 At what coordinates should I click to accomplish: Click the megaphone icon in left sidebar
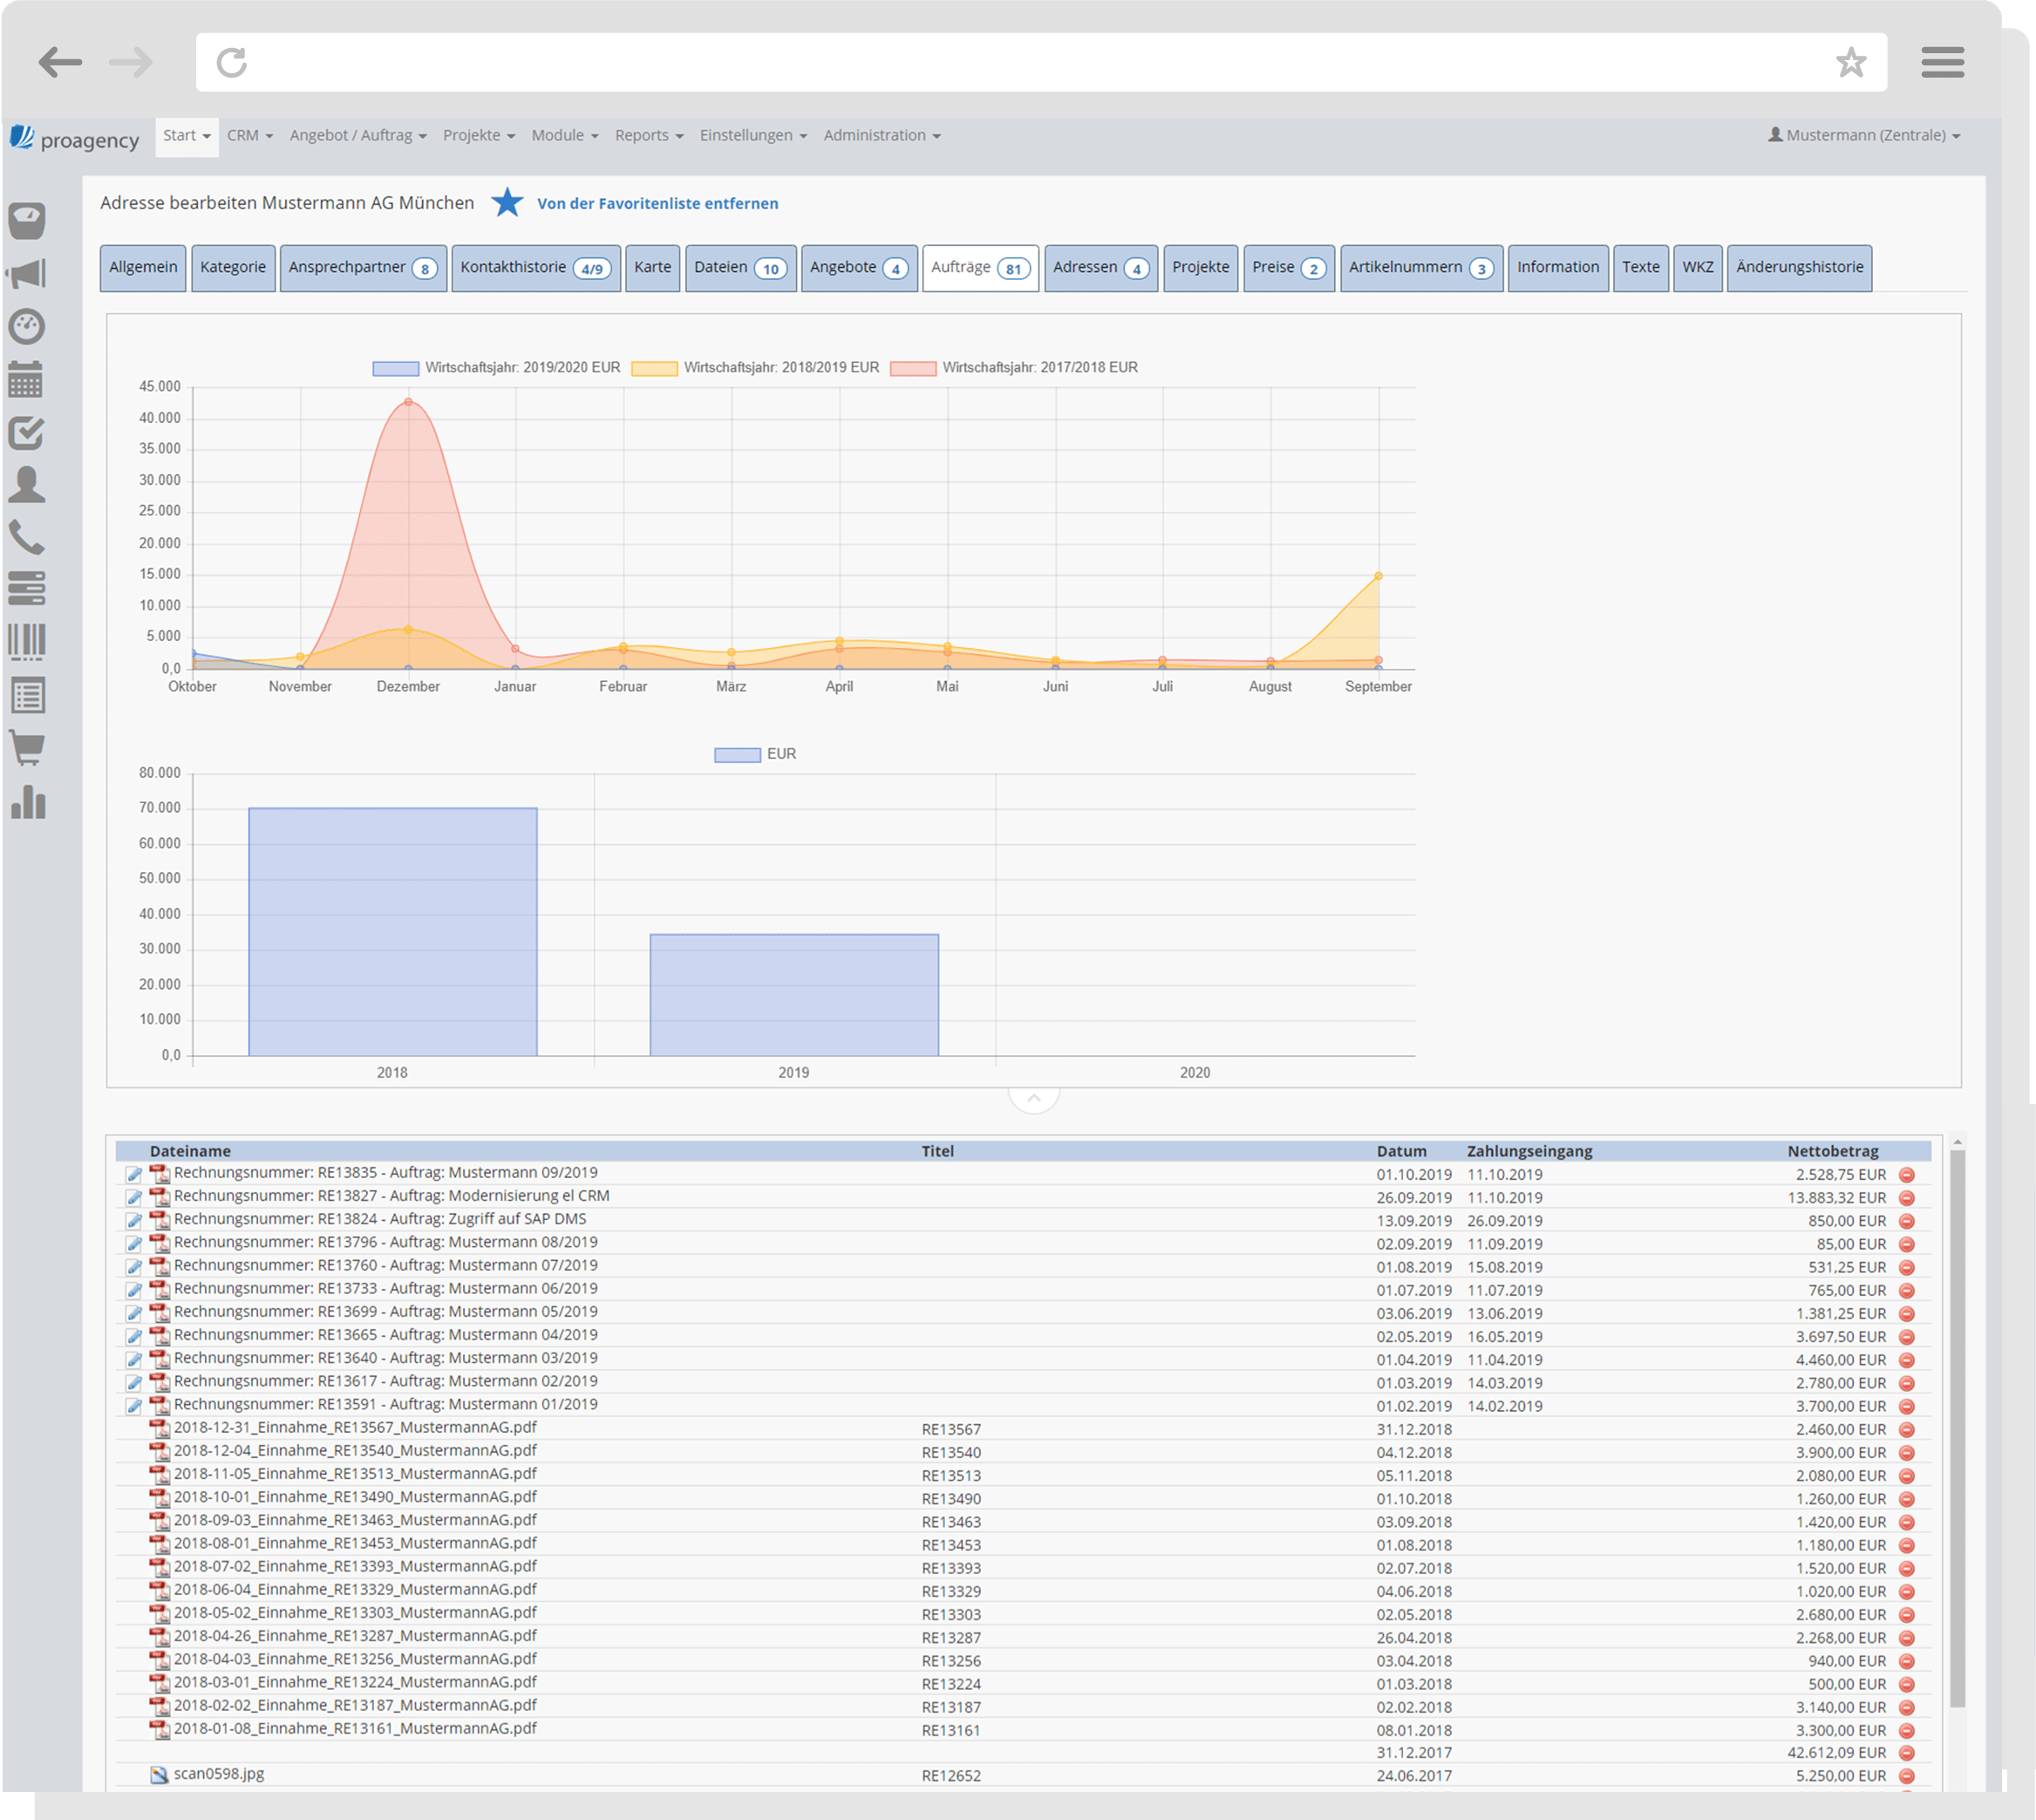click(x=27, y=273)
